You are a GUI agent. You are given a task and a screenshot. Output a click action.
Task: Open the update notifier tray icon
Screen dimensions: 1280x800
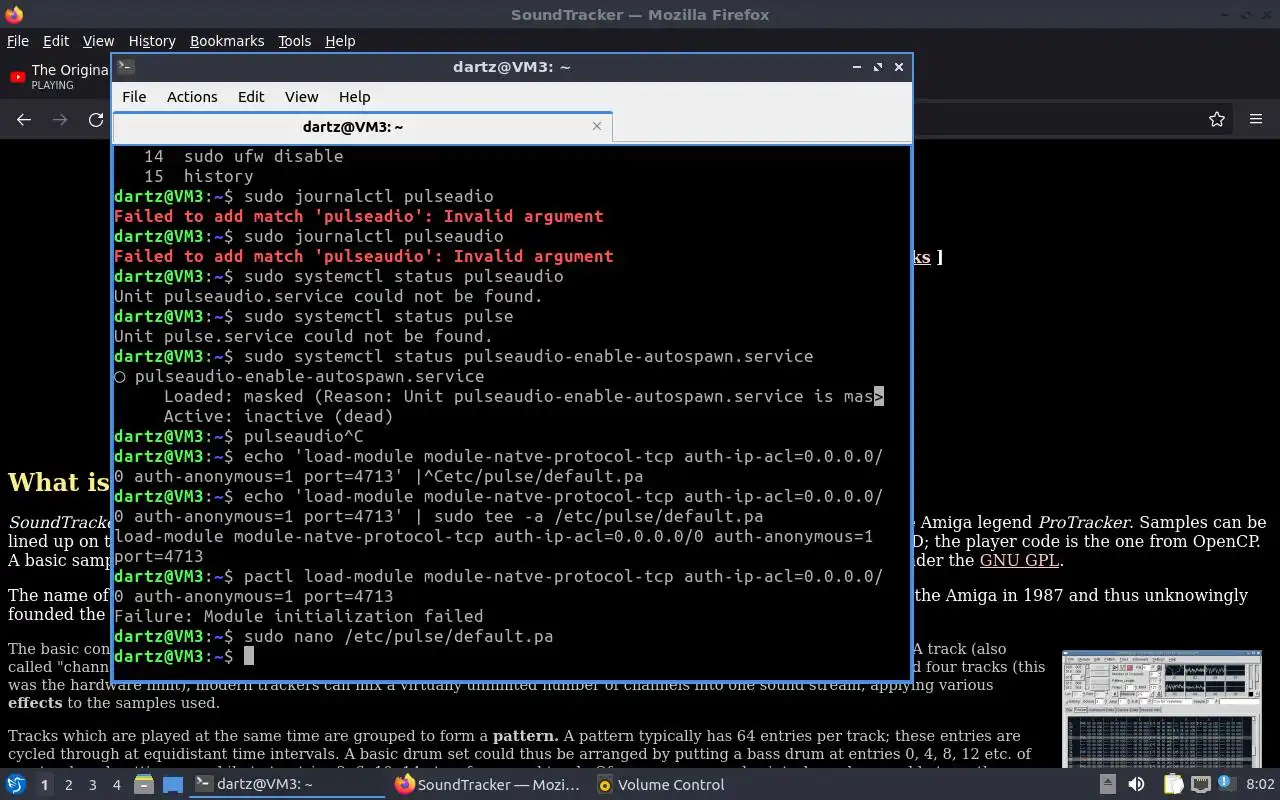(x=1226, y=785)
